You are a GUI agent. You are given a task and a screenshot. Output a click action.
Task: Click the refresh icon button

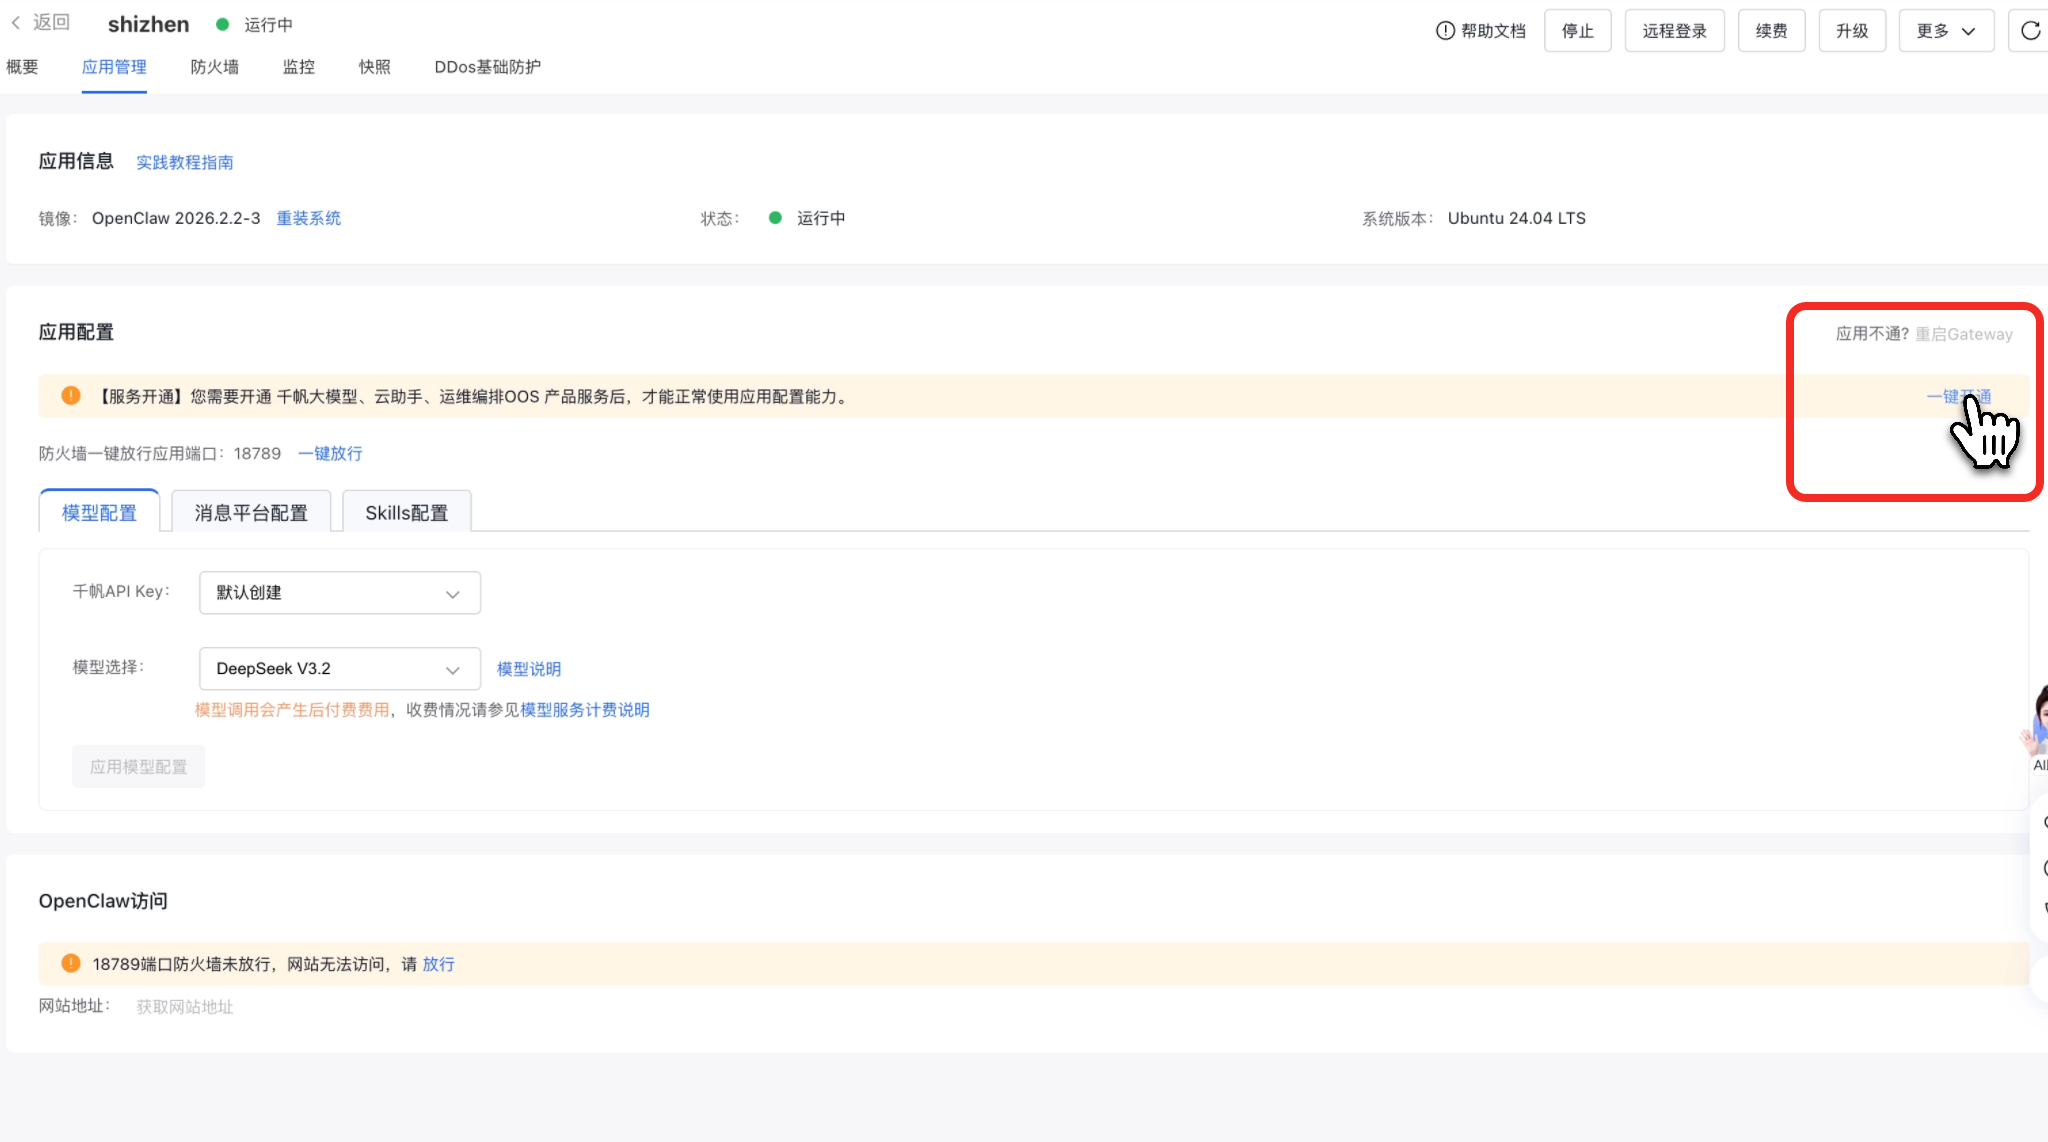click(x=2030, y=31)
